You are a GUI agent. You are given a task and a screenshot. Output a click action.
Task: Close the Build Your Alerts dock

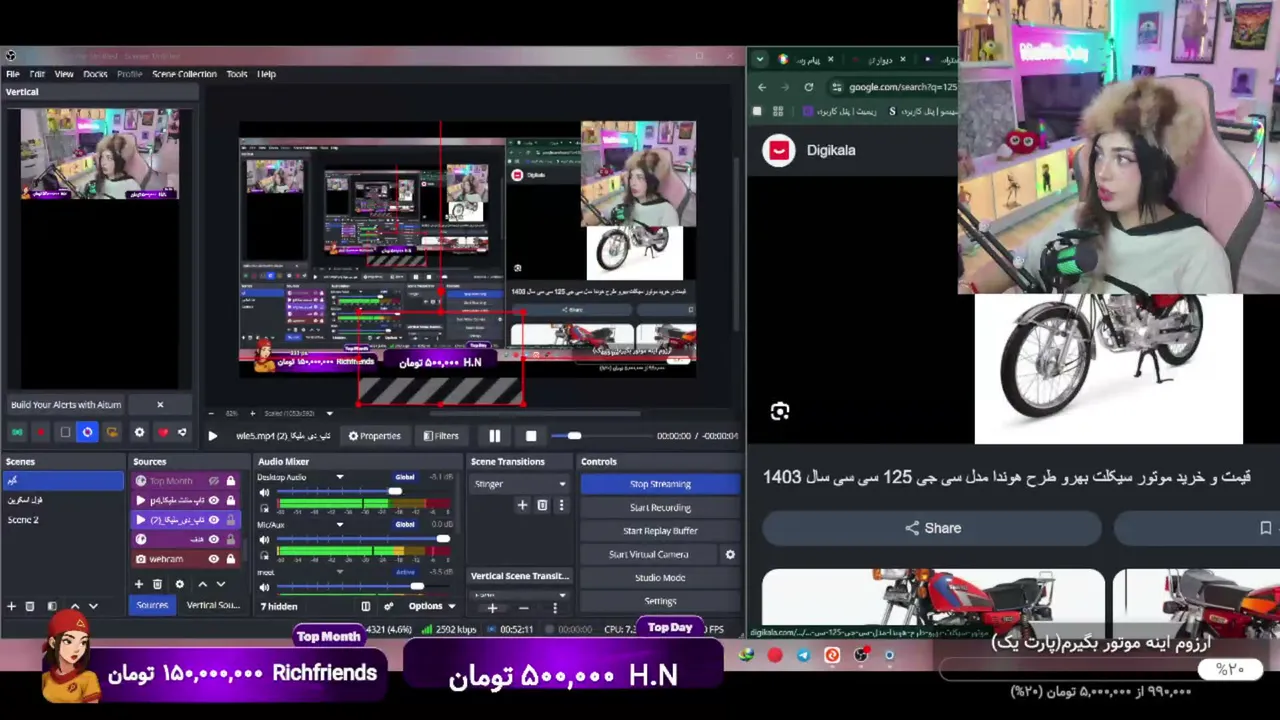pos(160,404)
